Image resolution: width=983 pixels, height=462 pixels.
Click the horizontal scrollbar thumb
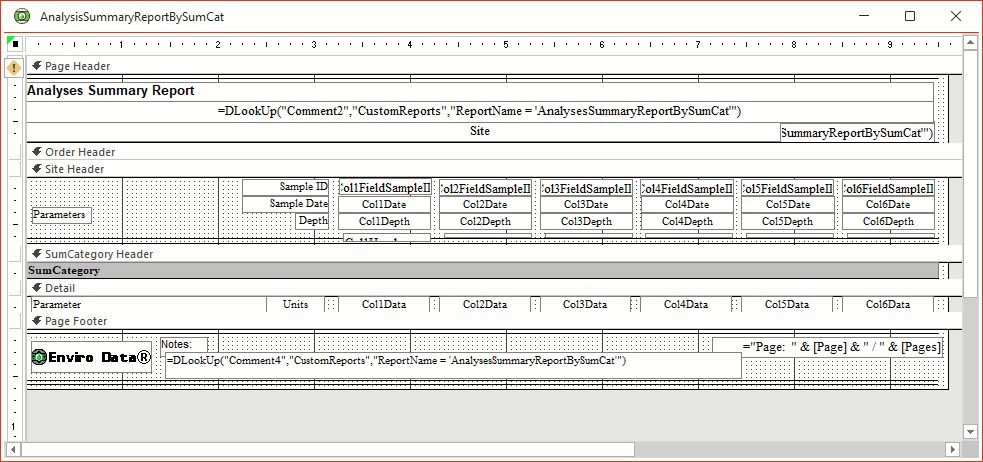[x=328, y=449]
